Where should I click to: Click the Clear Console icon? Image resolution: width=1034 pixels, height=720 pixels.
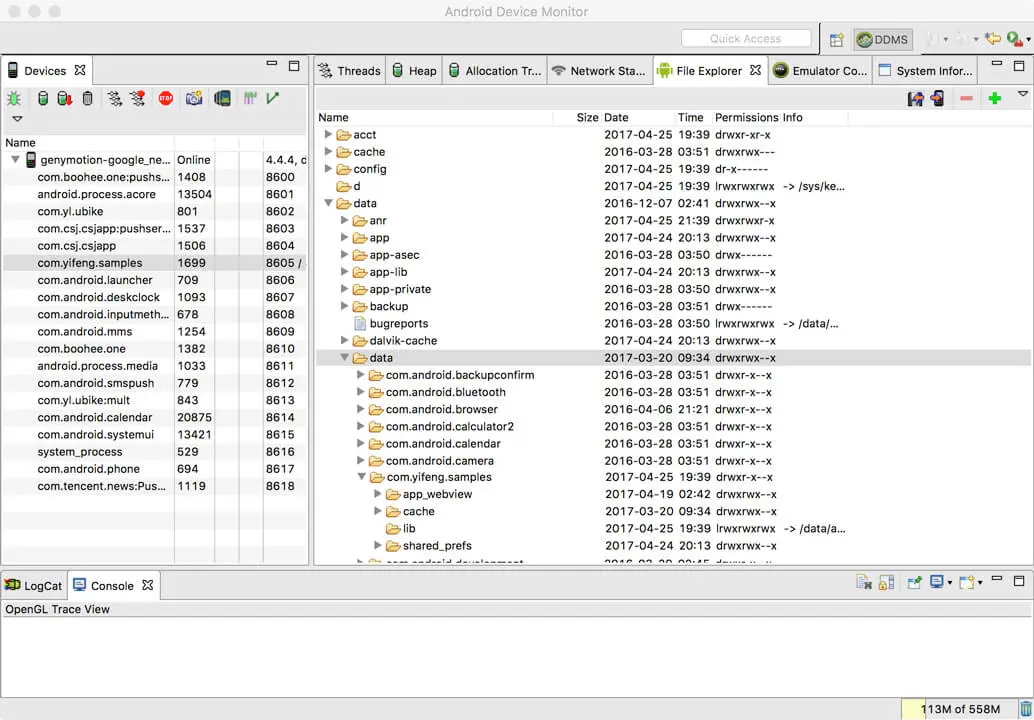click(x=864, y=582)
